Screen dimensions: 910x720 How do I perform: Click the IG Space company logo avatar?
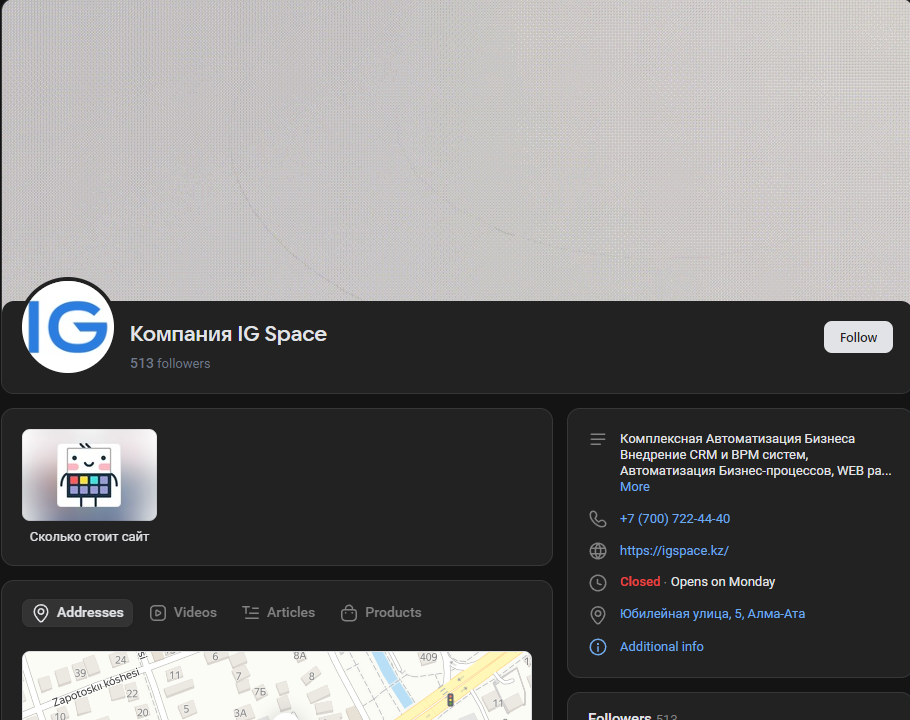[x=68, y=327]
